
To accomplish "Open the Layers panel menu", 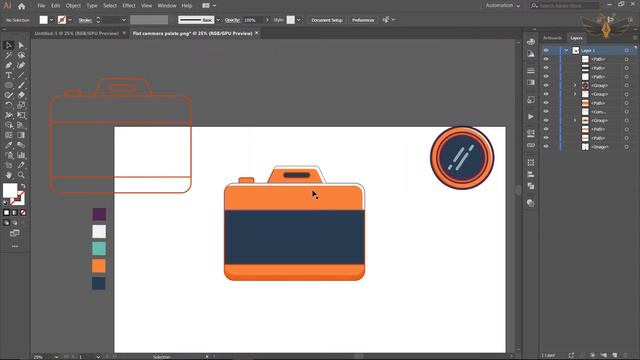I will click(x=635, y=38).
